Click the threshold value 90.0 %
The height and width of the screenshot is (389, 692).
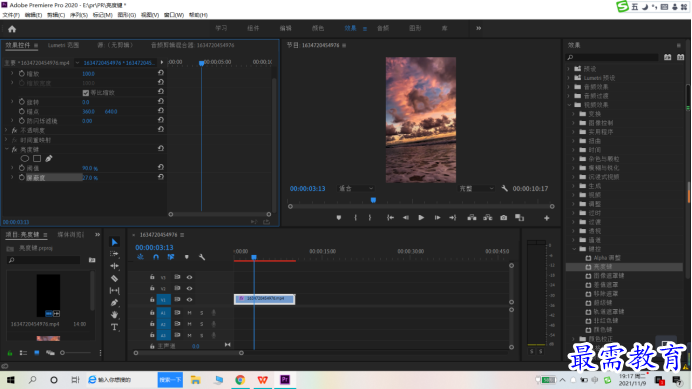[x=90, y=168]
